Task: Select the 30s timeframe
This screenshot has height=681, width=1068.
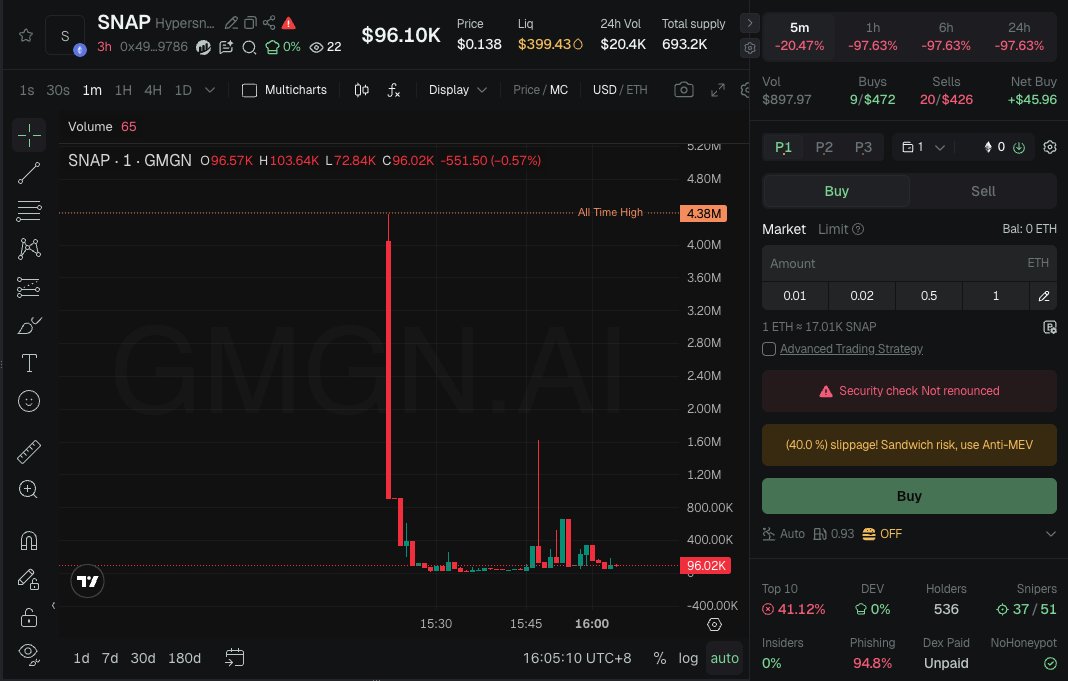Action: 58,90
